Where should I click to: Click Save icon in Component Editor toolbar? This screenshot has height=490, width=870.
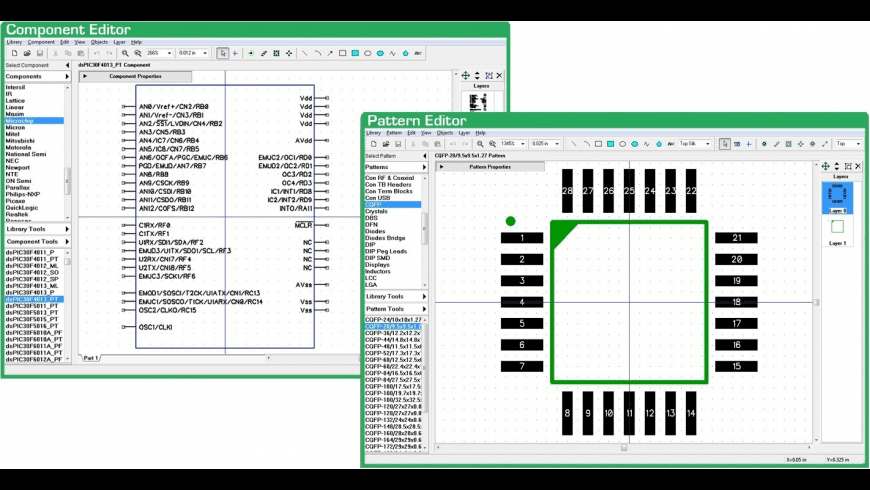pyautogui.click(x=40, y=53)
